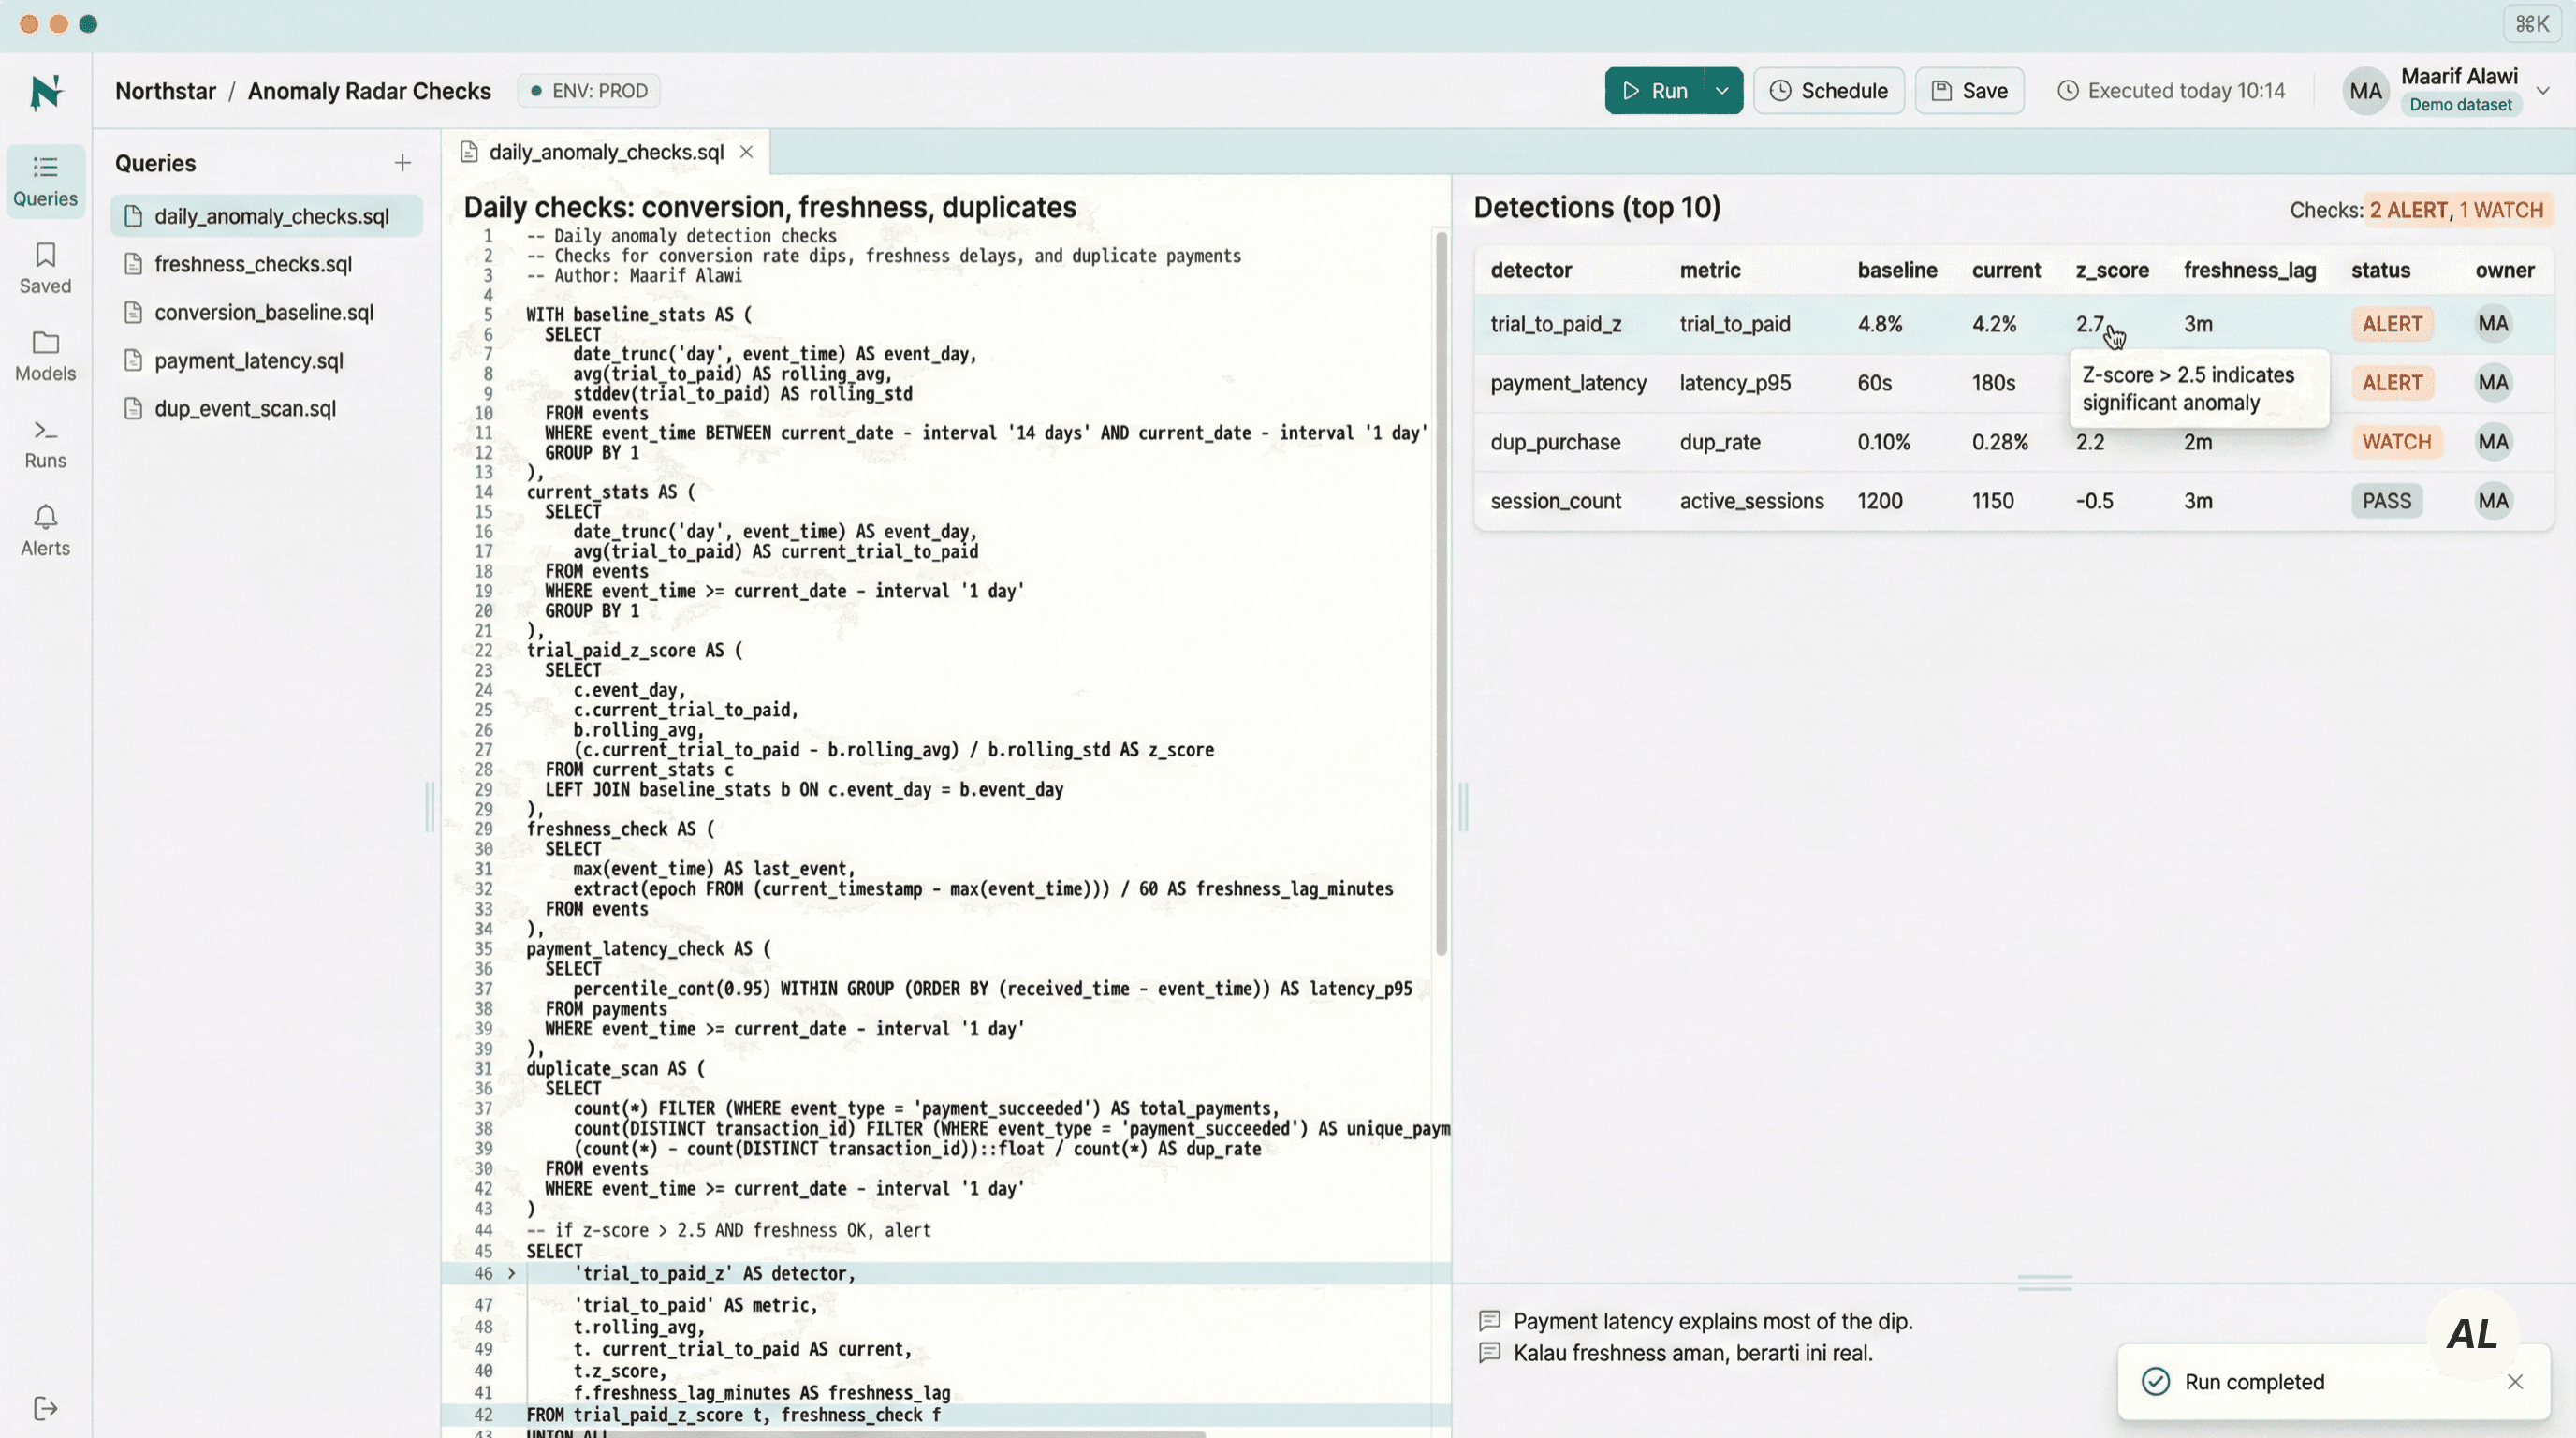Open freshness_checks.sql in query list
The image size is (2576, 1438).
click(x=252, y=264)
